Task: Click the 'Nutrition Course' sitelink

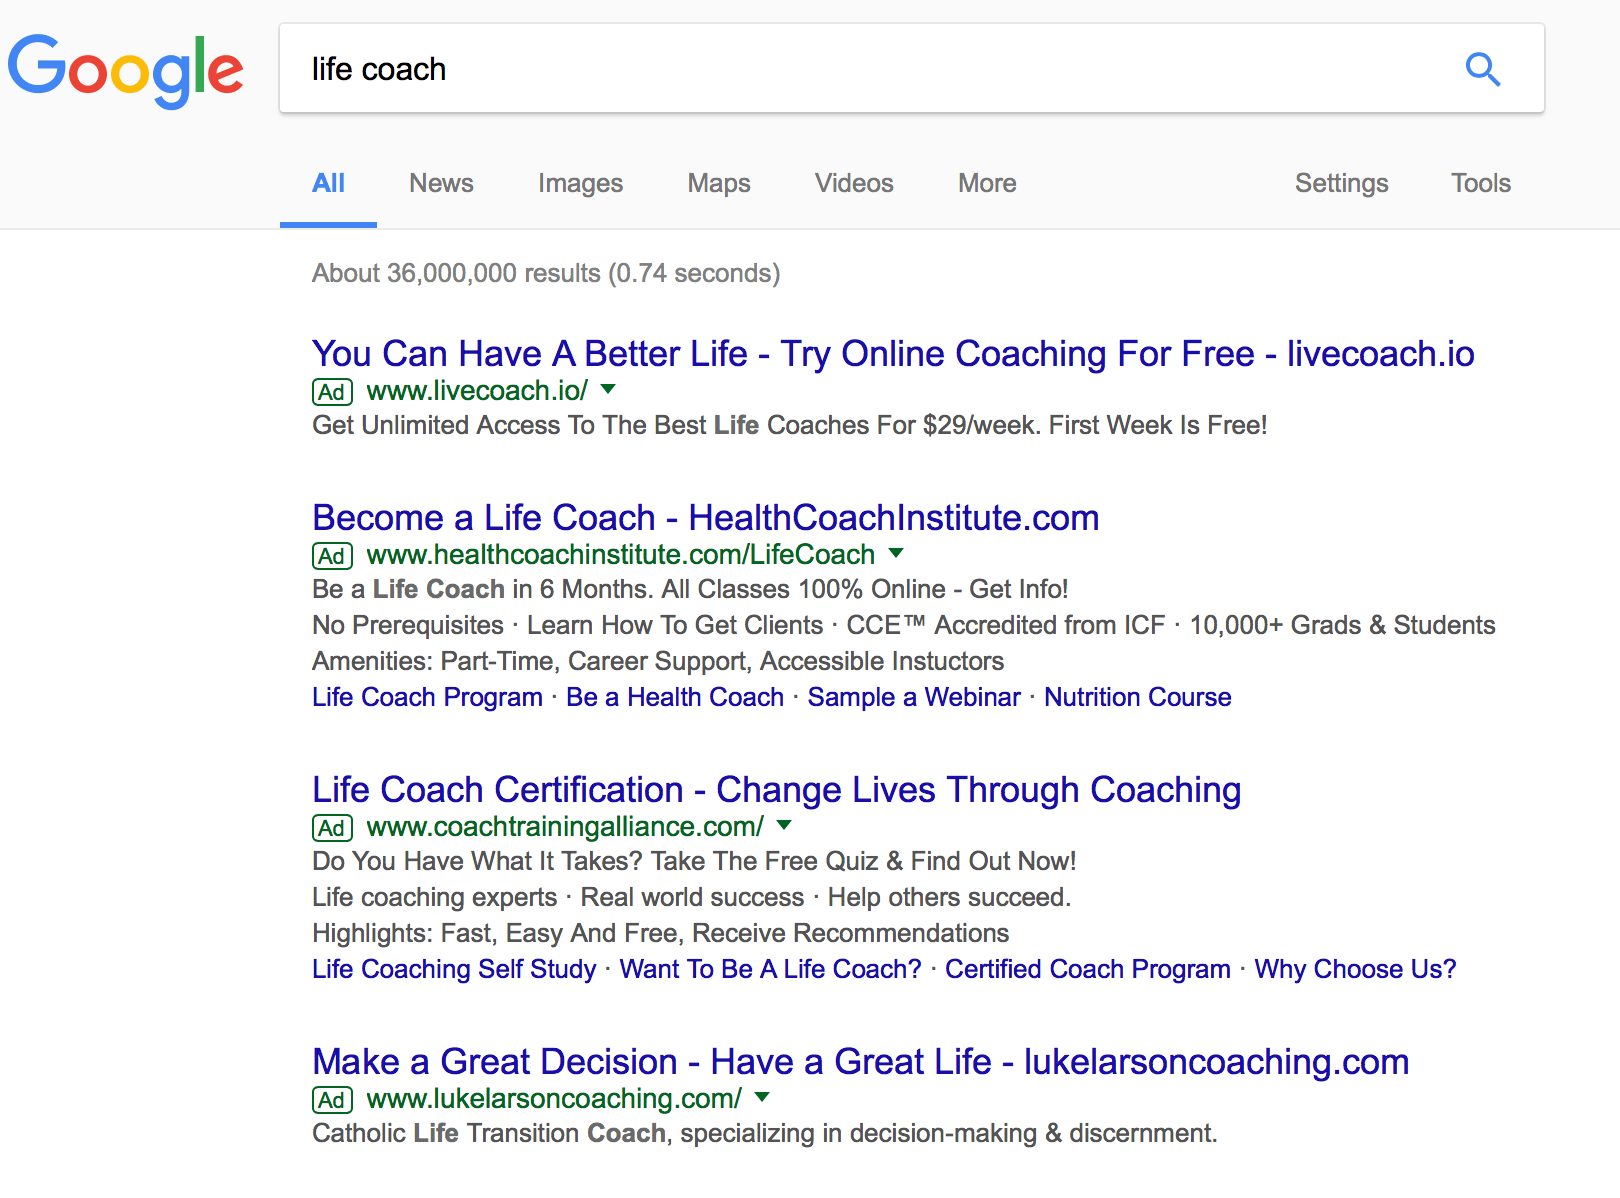Action: coord(1138,697)
